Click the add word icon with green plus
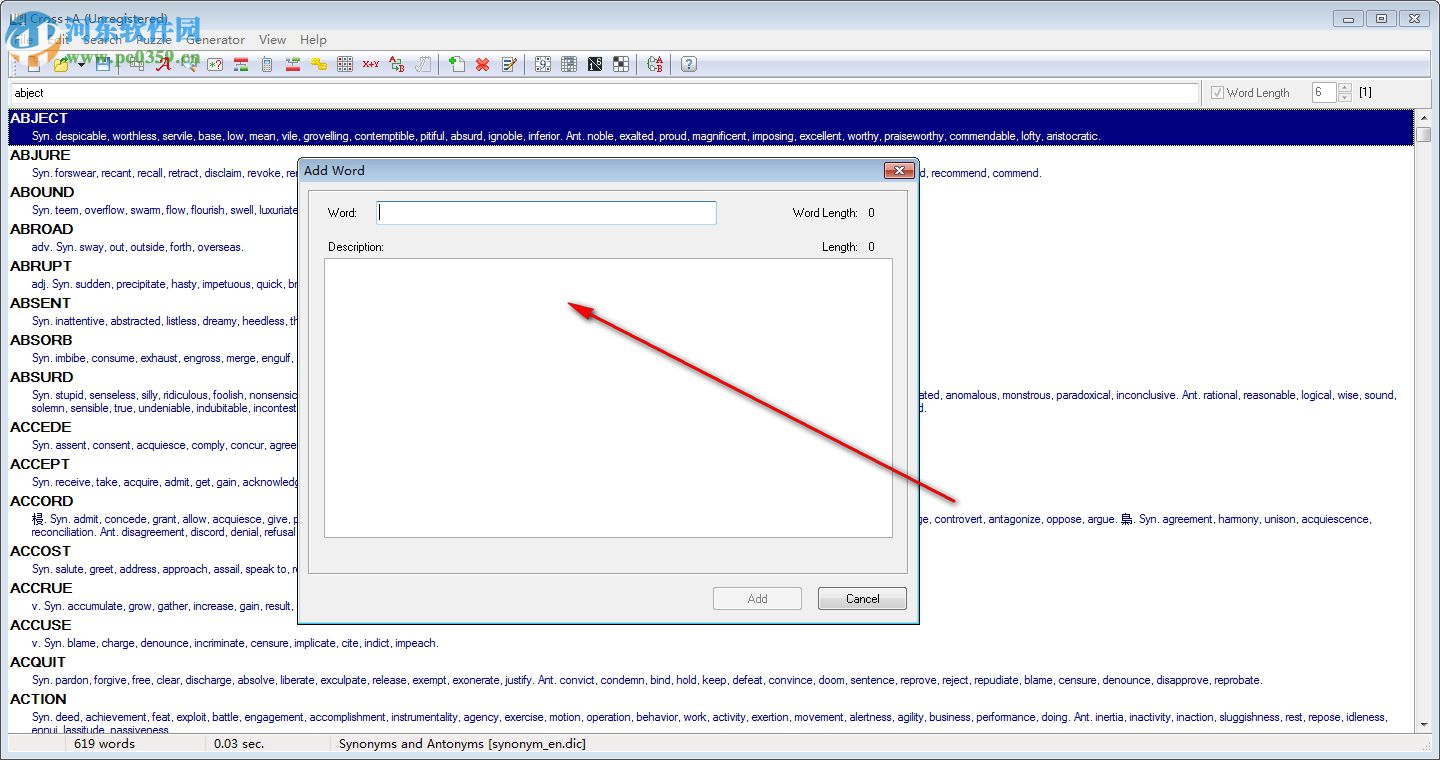 [x=457, y=64]
